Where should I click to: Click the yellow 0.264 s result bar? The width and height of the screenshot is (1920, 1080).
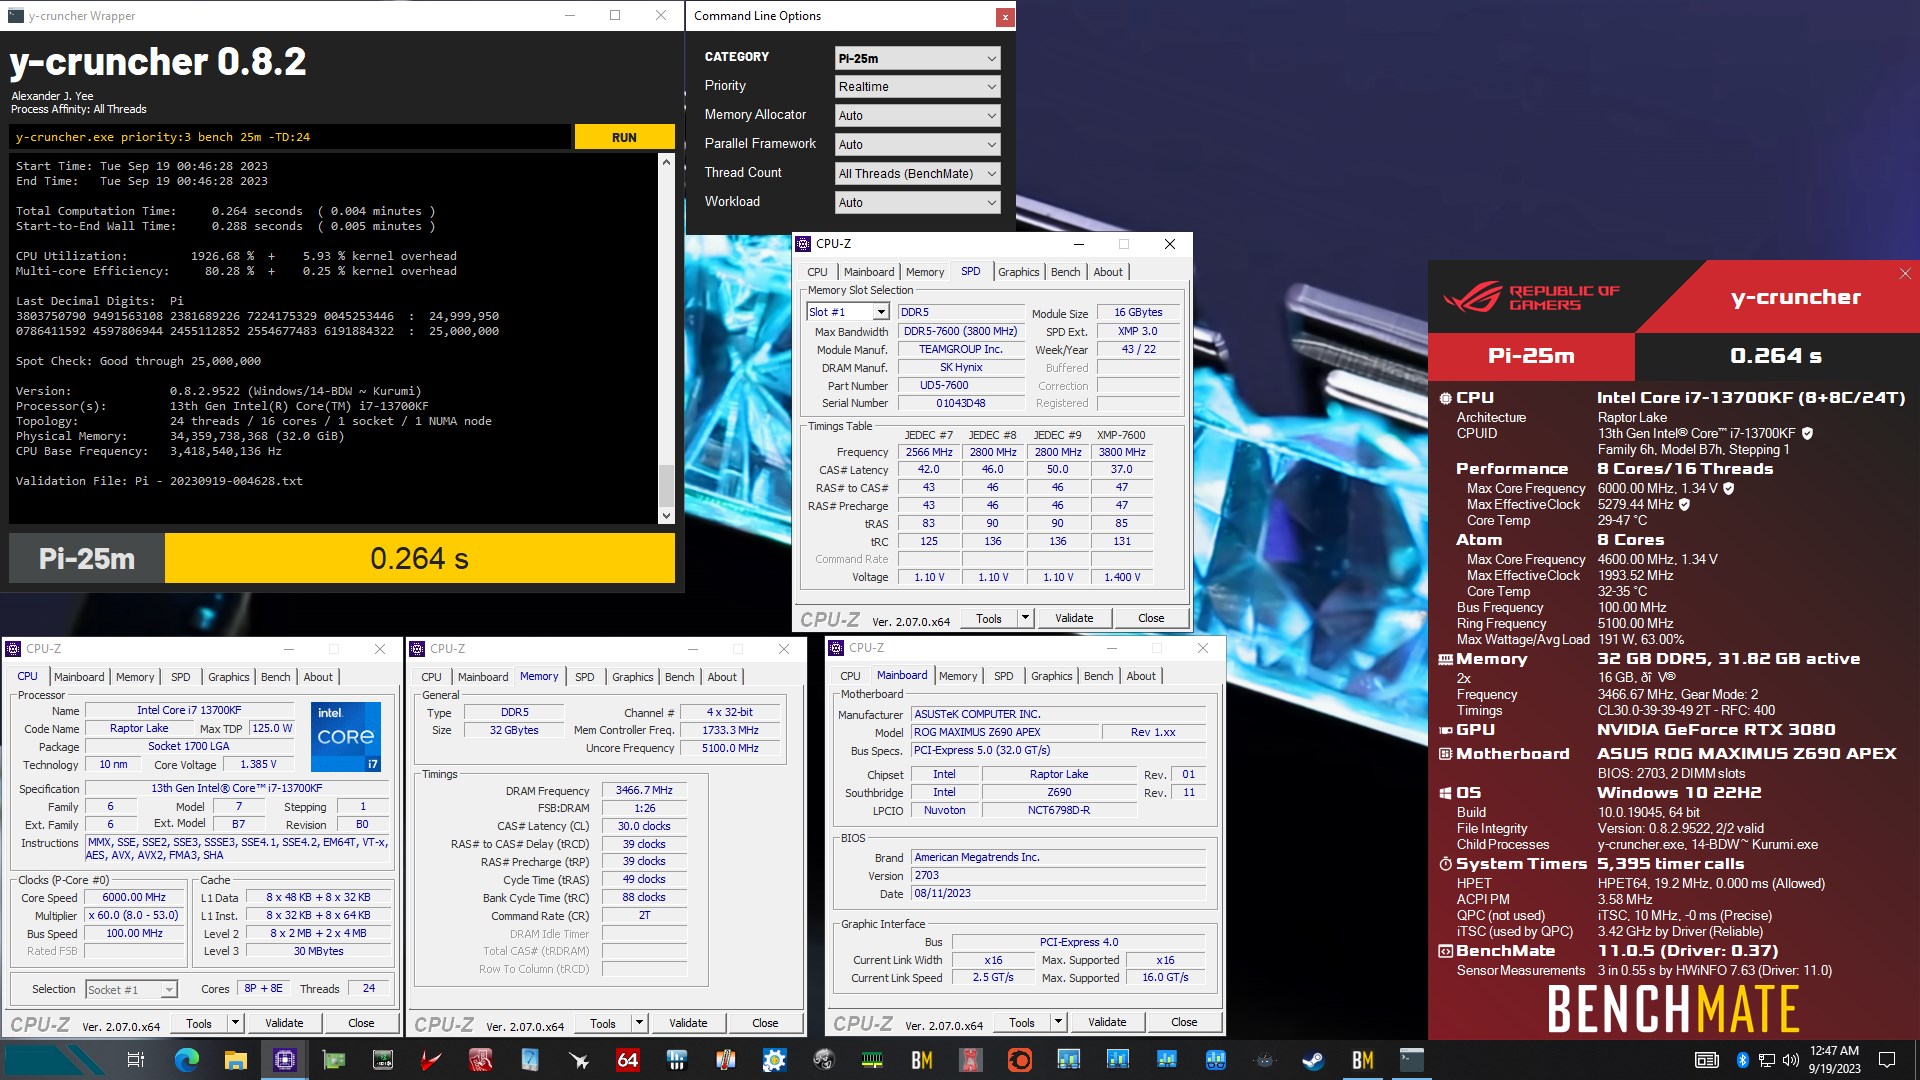420,558
